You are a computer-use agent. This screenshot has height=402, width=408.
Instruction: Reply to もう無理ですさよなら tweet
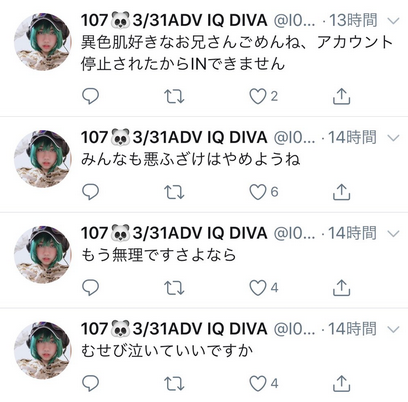pos(90,288)
